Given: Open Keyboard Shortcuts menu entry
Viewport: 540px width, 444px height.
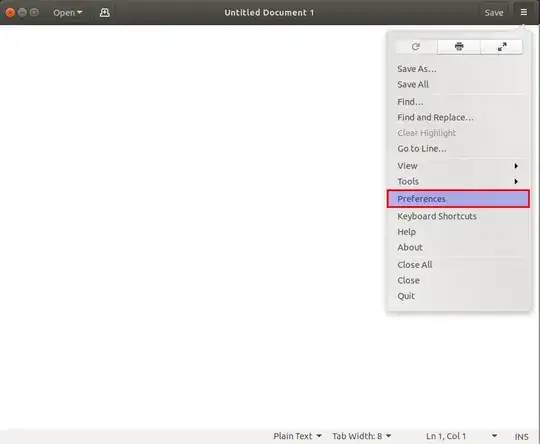Looking at the screenshot, I should click(458, 216).
